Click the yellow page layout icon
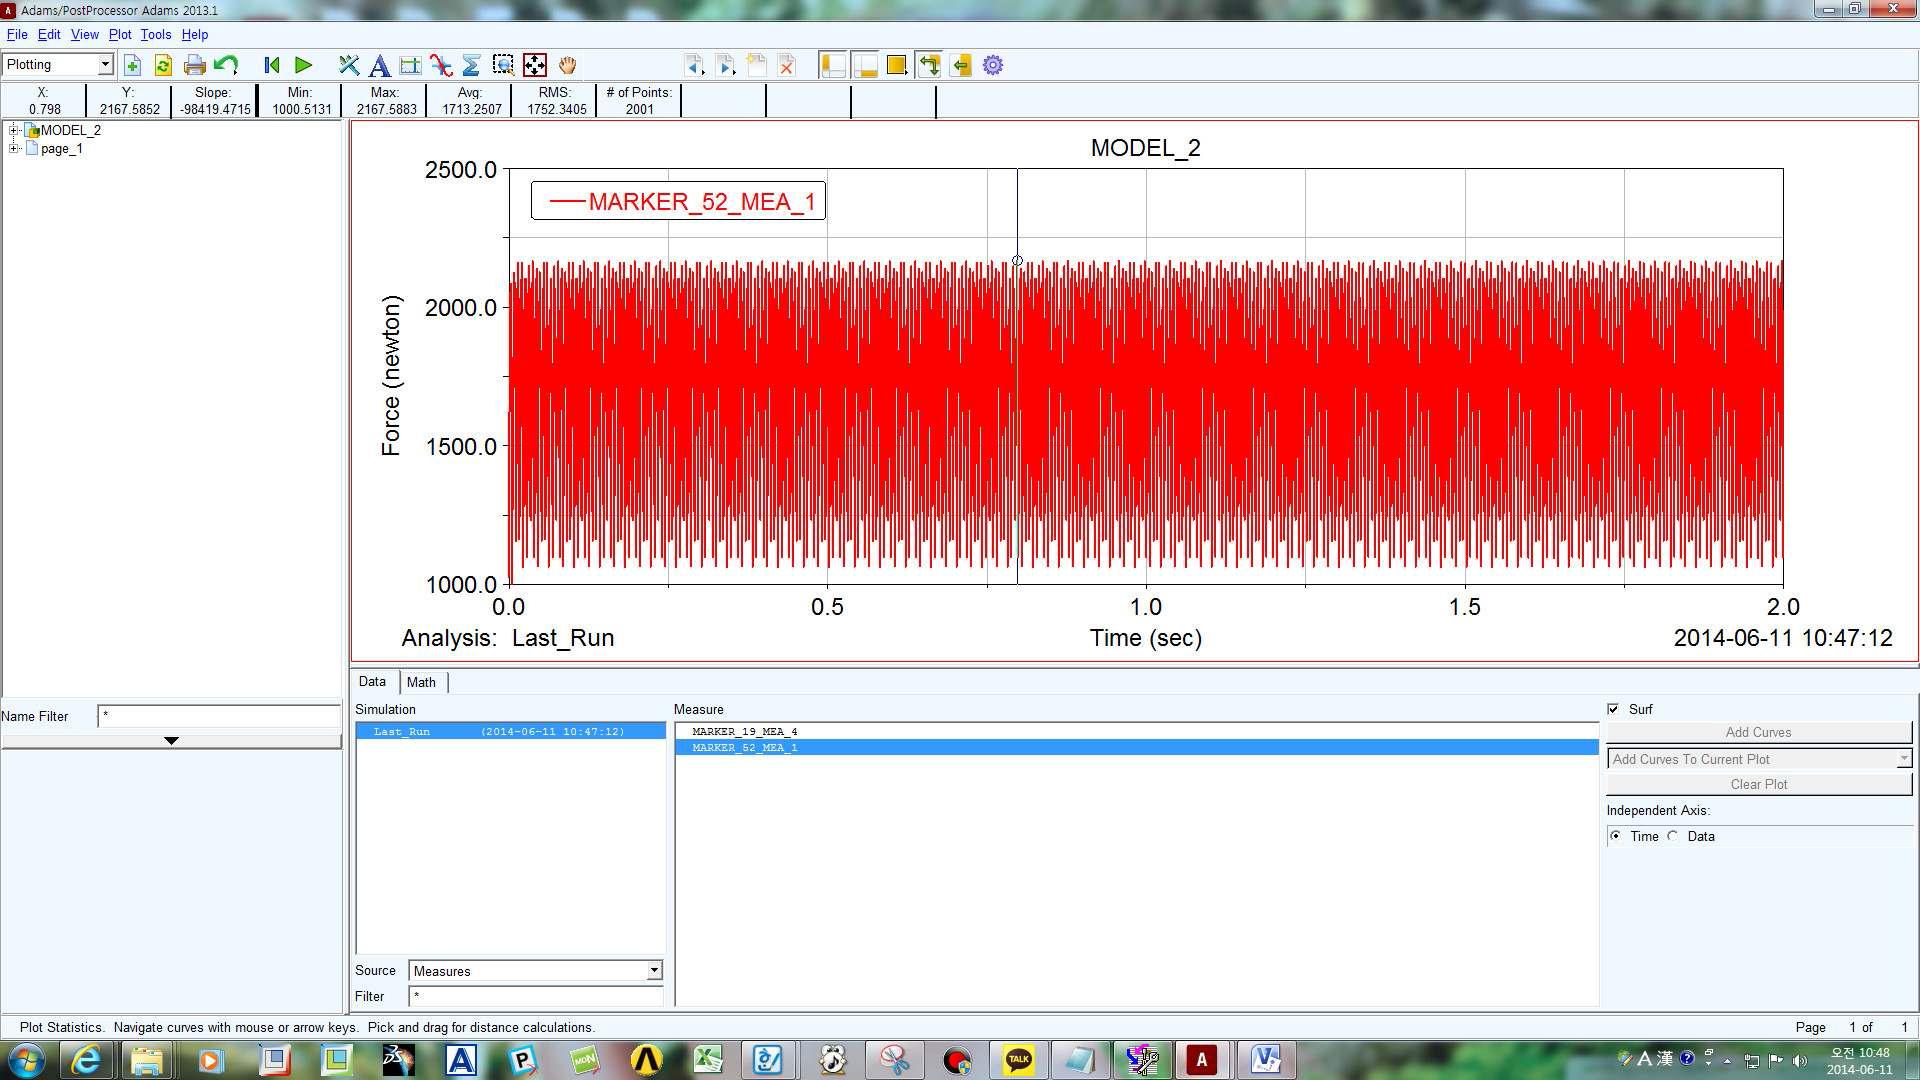Screen dimensions: 1920x1080 pos(897,66)
